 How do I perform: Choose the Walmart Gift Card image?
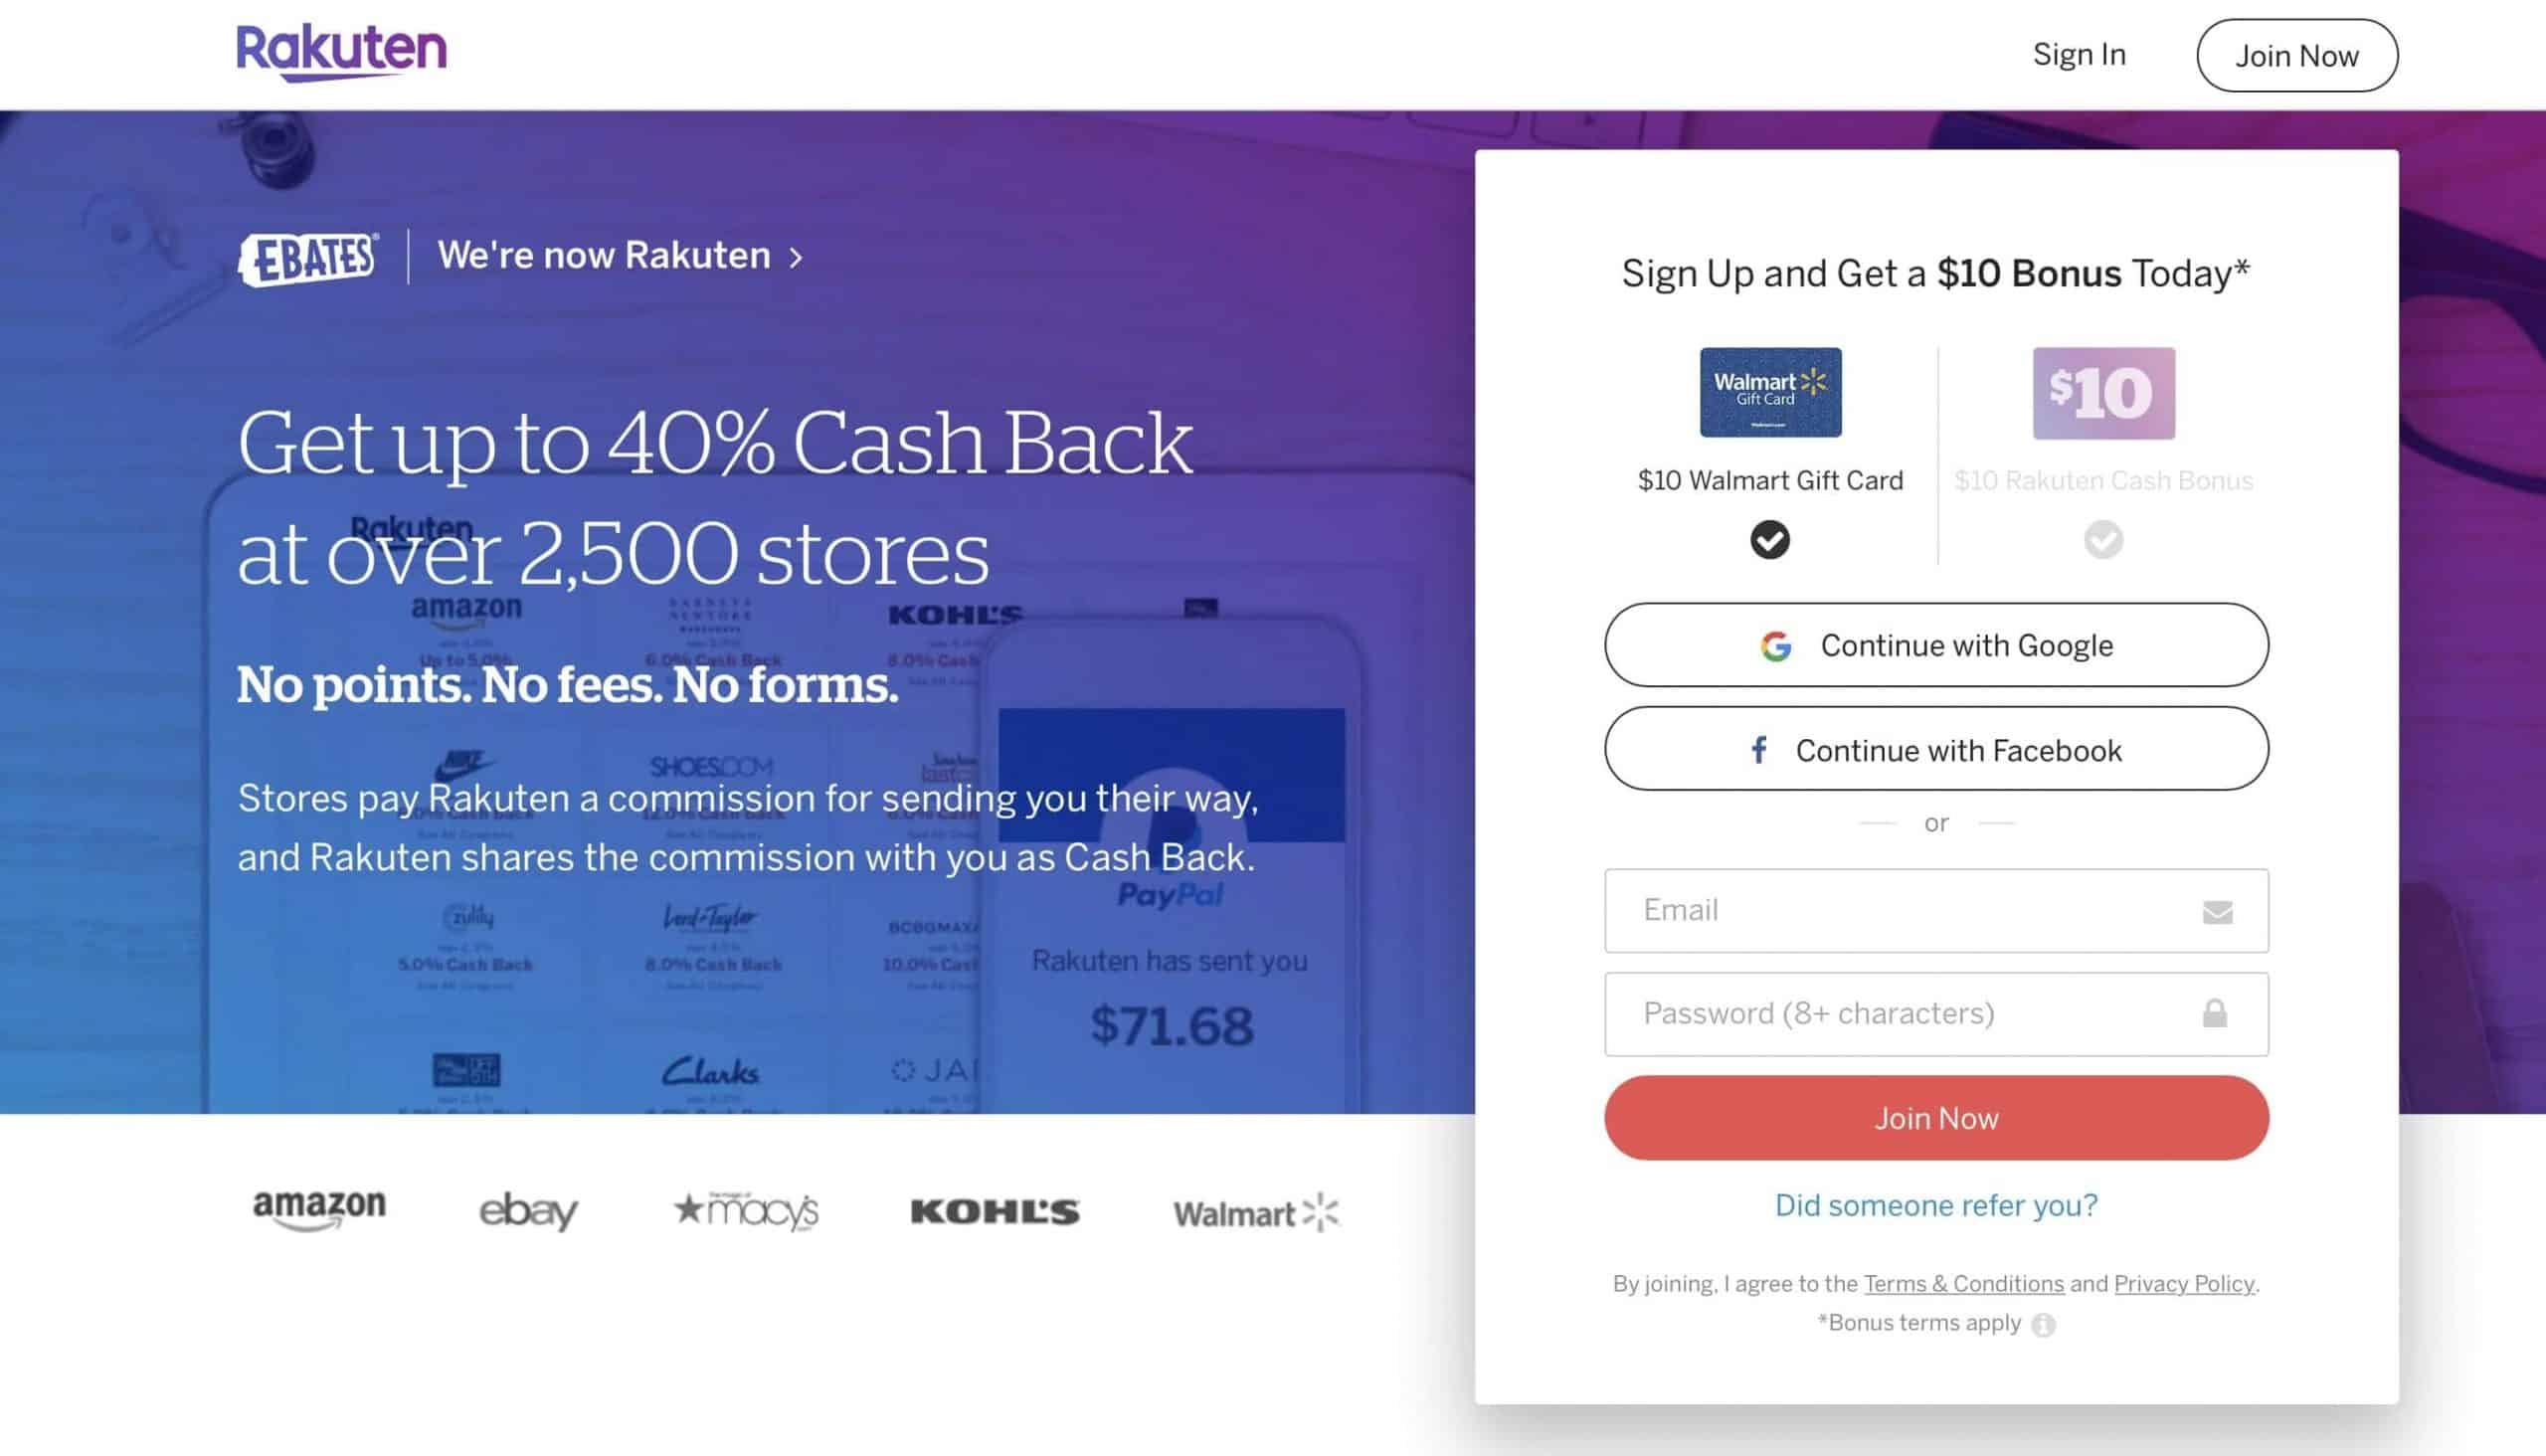(x=1770, y=392)
